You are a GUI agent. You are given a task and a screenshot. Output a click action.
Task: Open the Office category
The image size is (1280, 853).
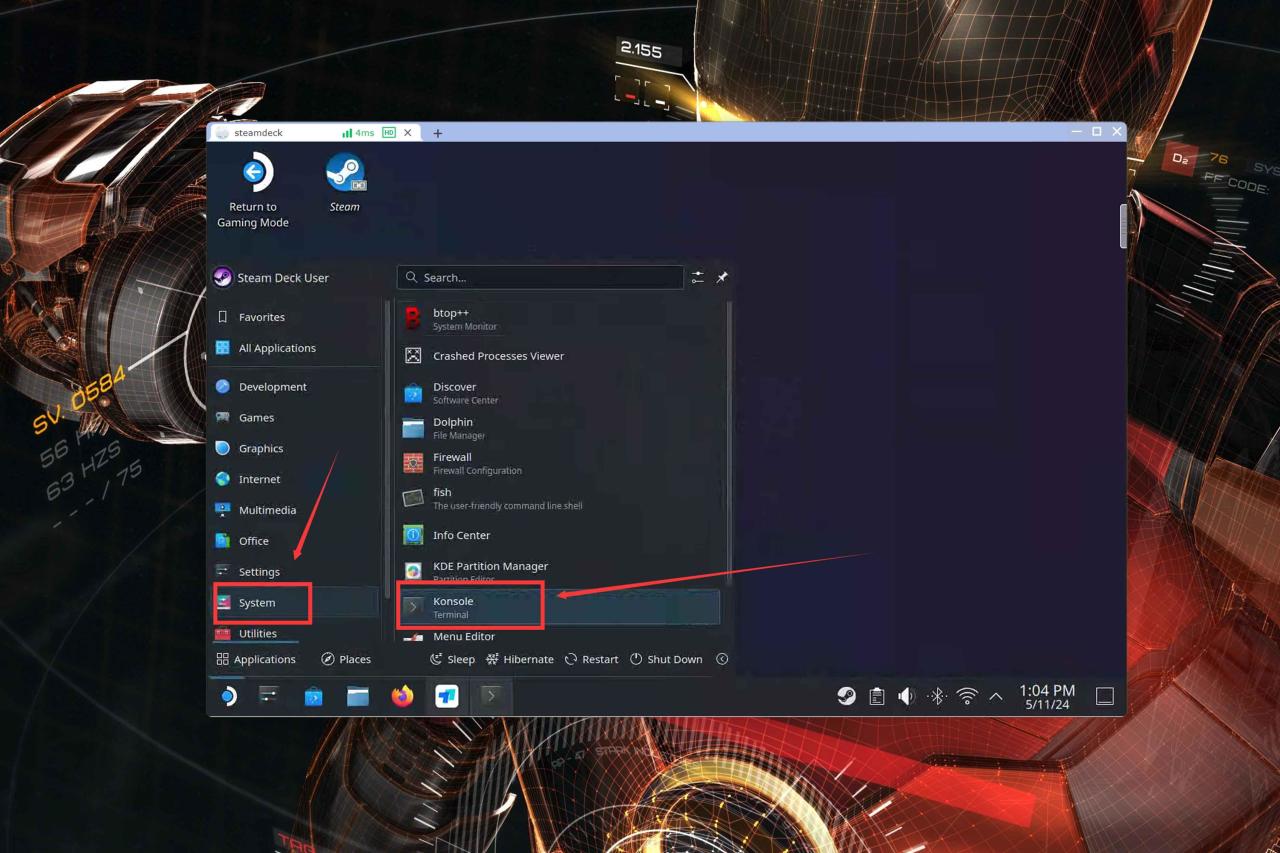296,541
